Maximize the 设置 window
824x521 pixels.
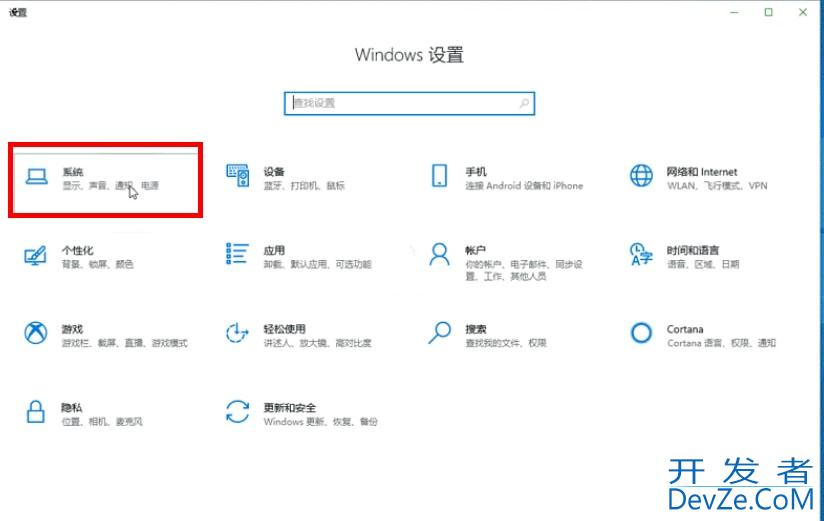point(768,12)
